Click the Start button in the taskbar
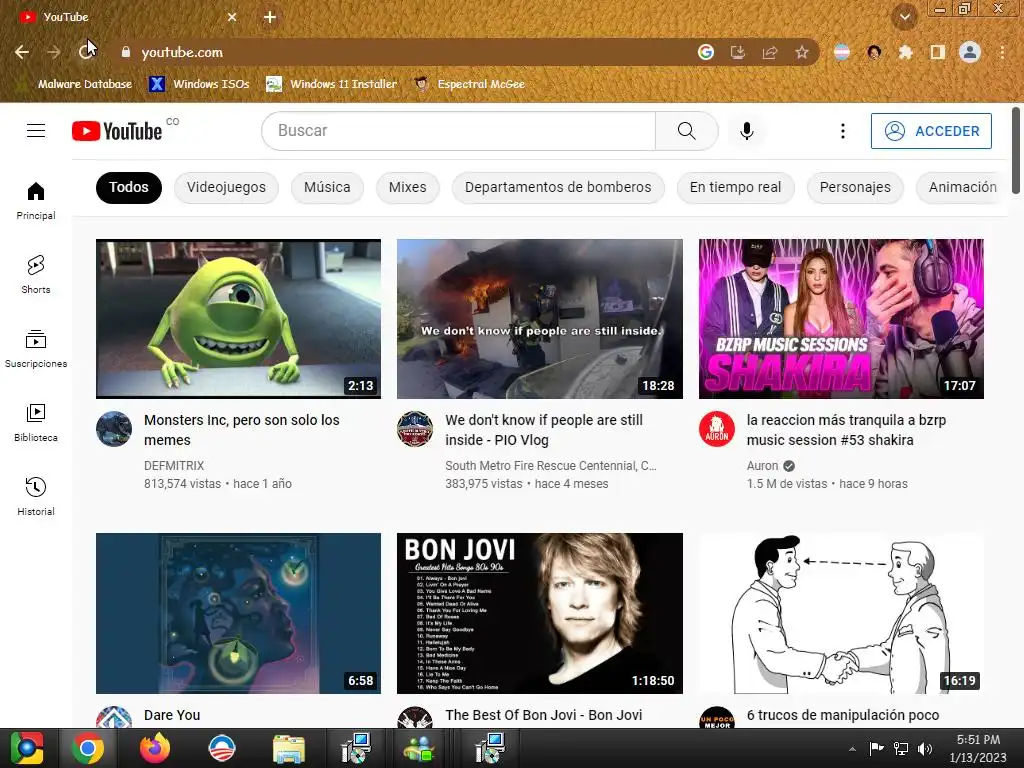The image size is (1024, 768). tap(27, 748)
